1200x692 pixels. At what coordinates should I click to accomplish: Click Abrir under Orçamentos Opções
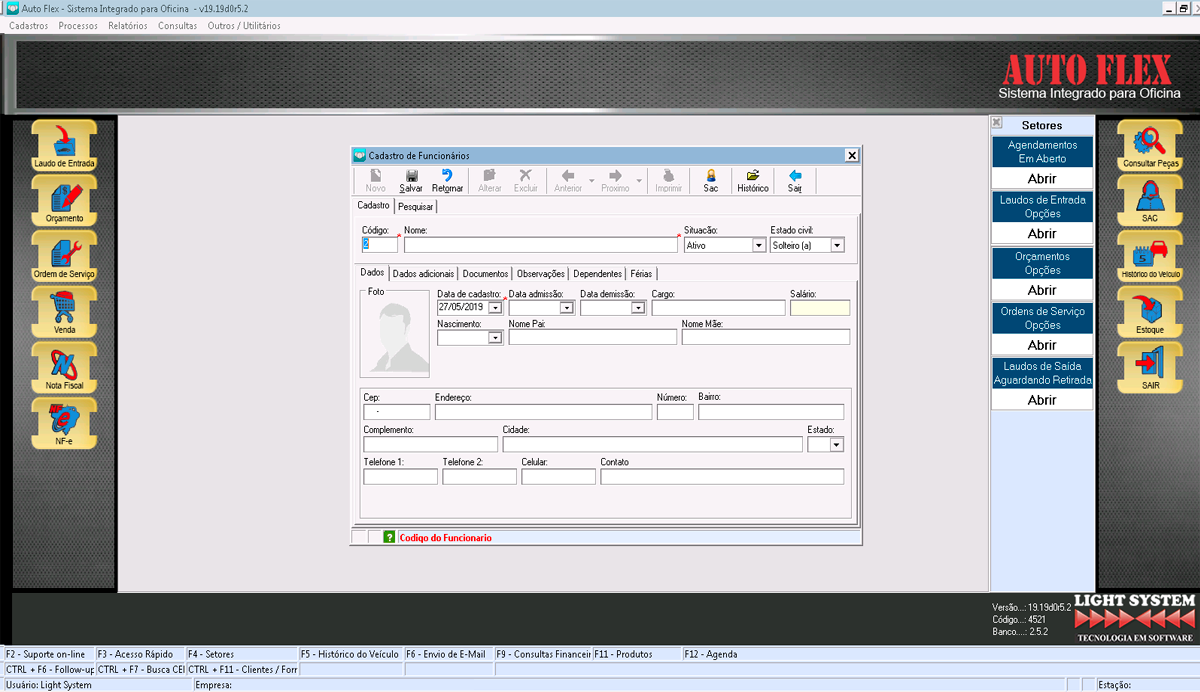click(x=1042, y=290)
